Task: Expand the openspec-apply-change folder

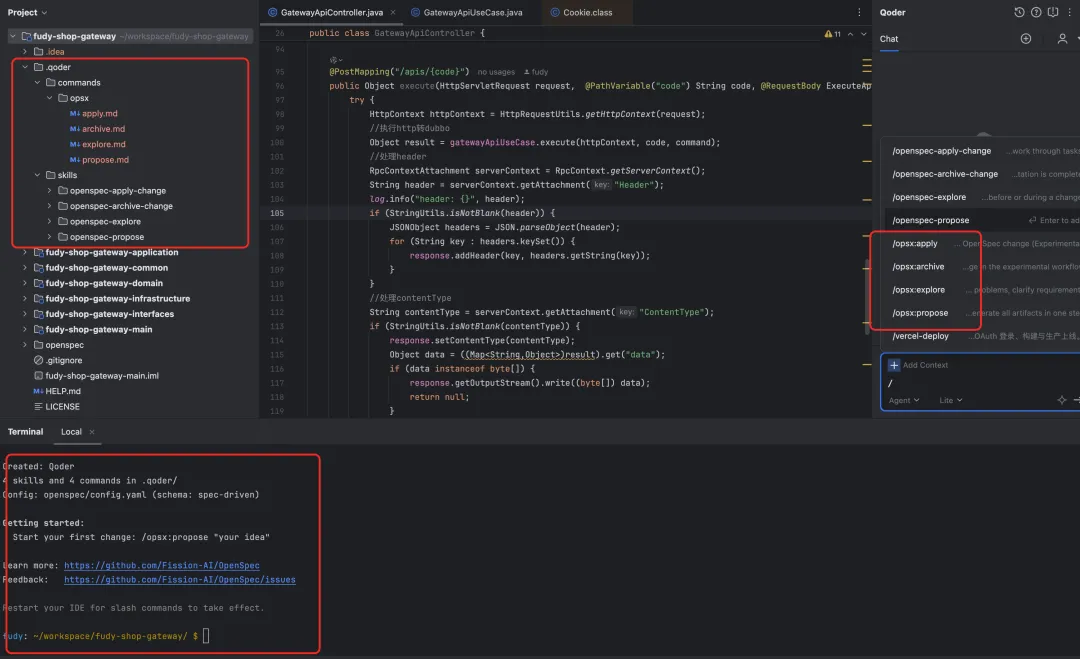Action: click(x=50, y=191)
